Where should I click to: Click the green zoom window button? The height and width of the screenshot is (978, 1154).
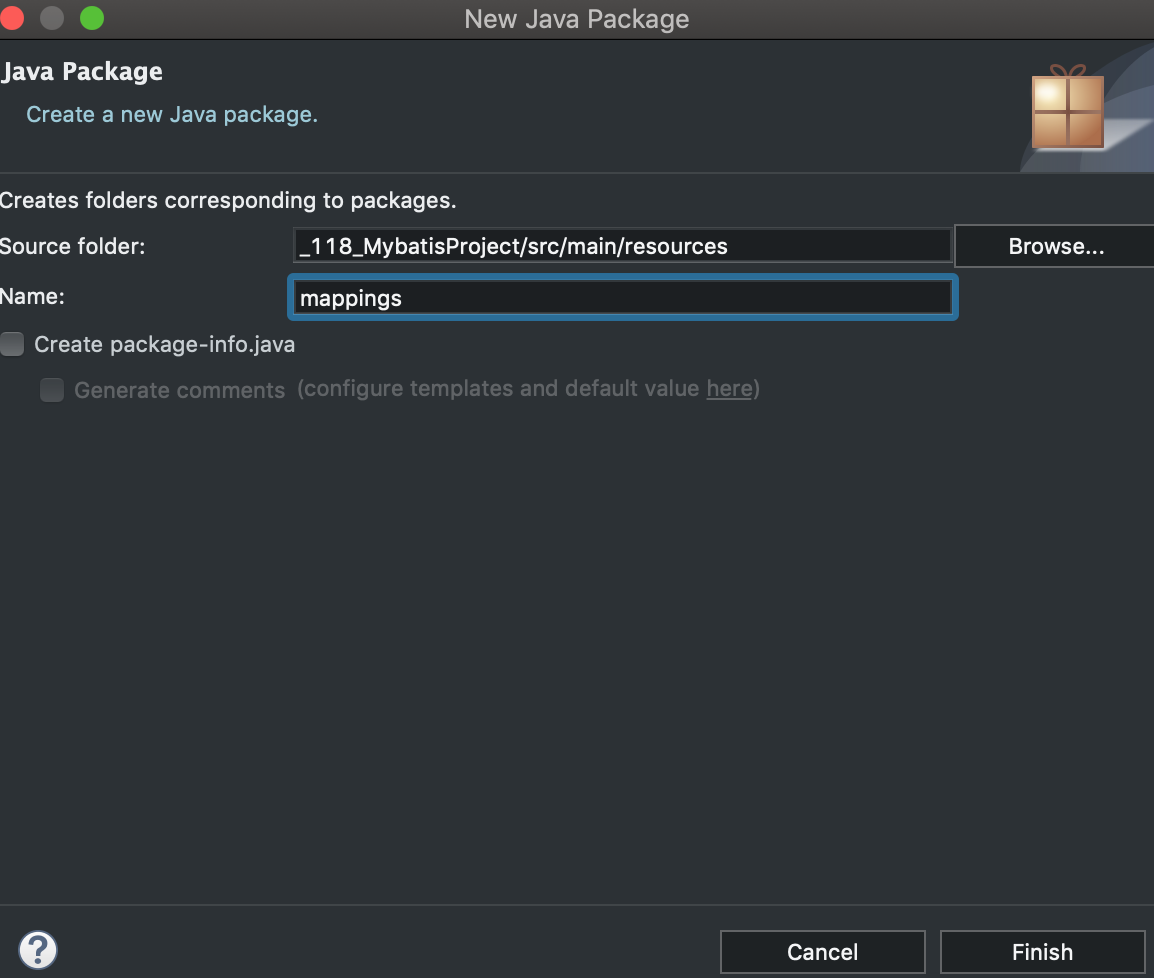[x=92, y=18]
